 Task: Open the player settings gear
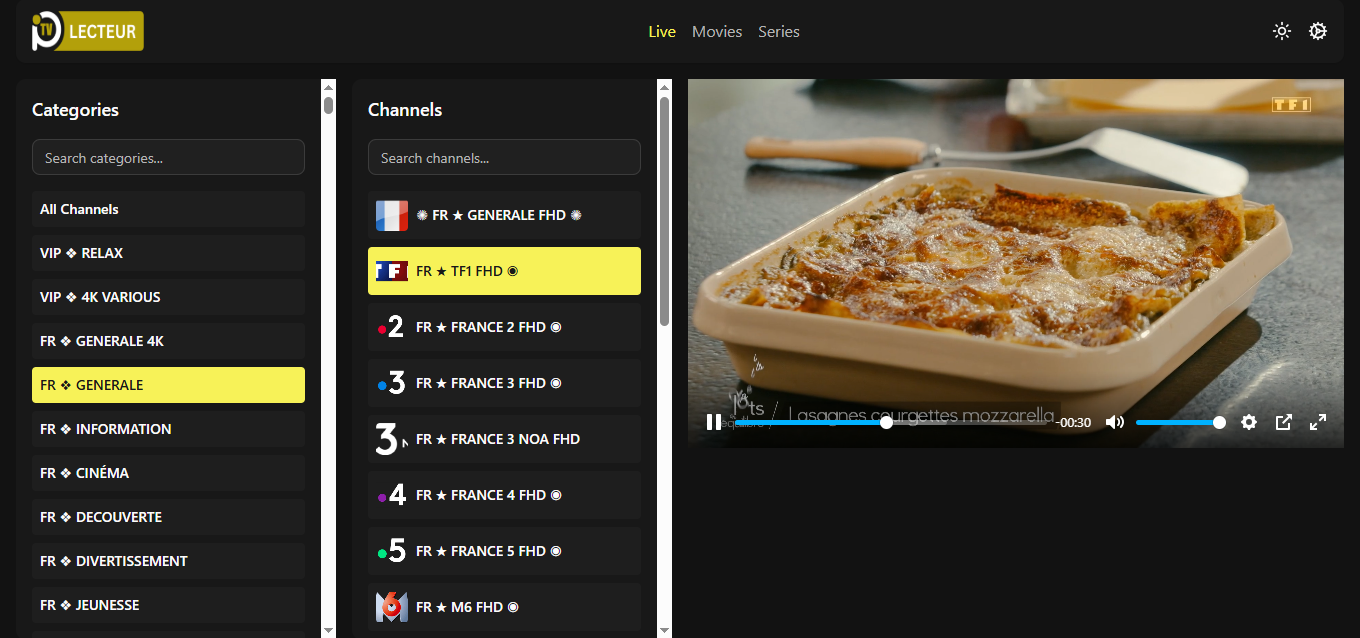point(1249,422)
